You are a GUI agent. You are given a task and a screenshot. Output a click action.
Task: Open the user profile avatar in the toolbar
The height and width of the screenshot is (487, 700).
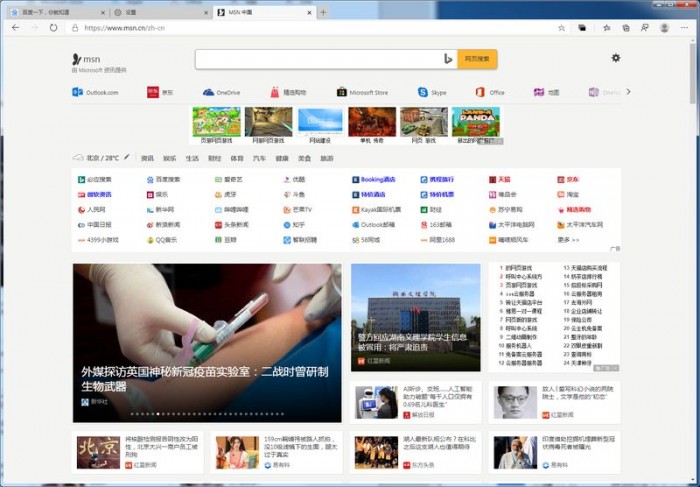[664, 28]
